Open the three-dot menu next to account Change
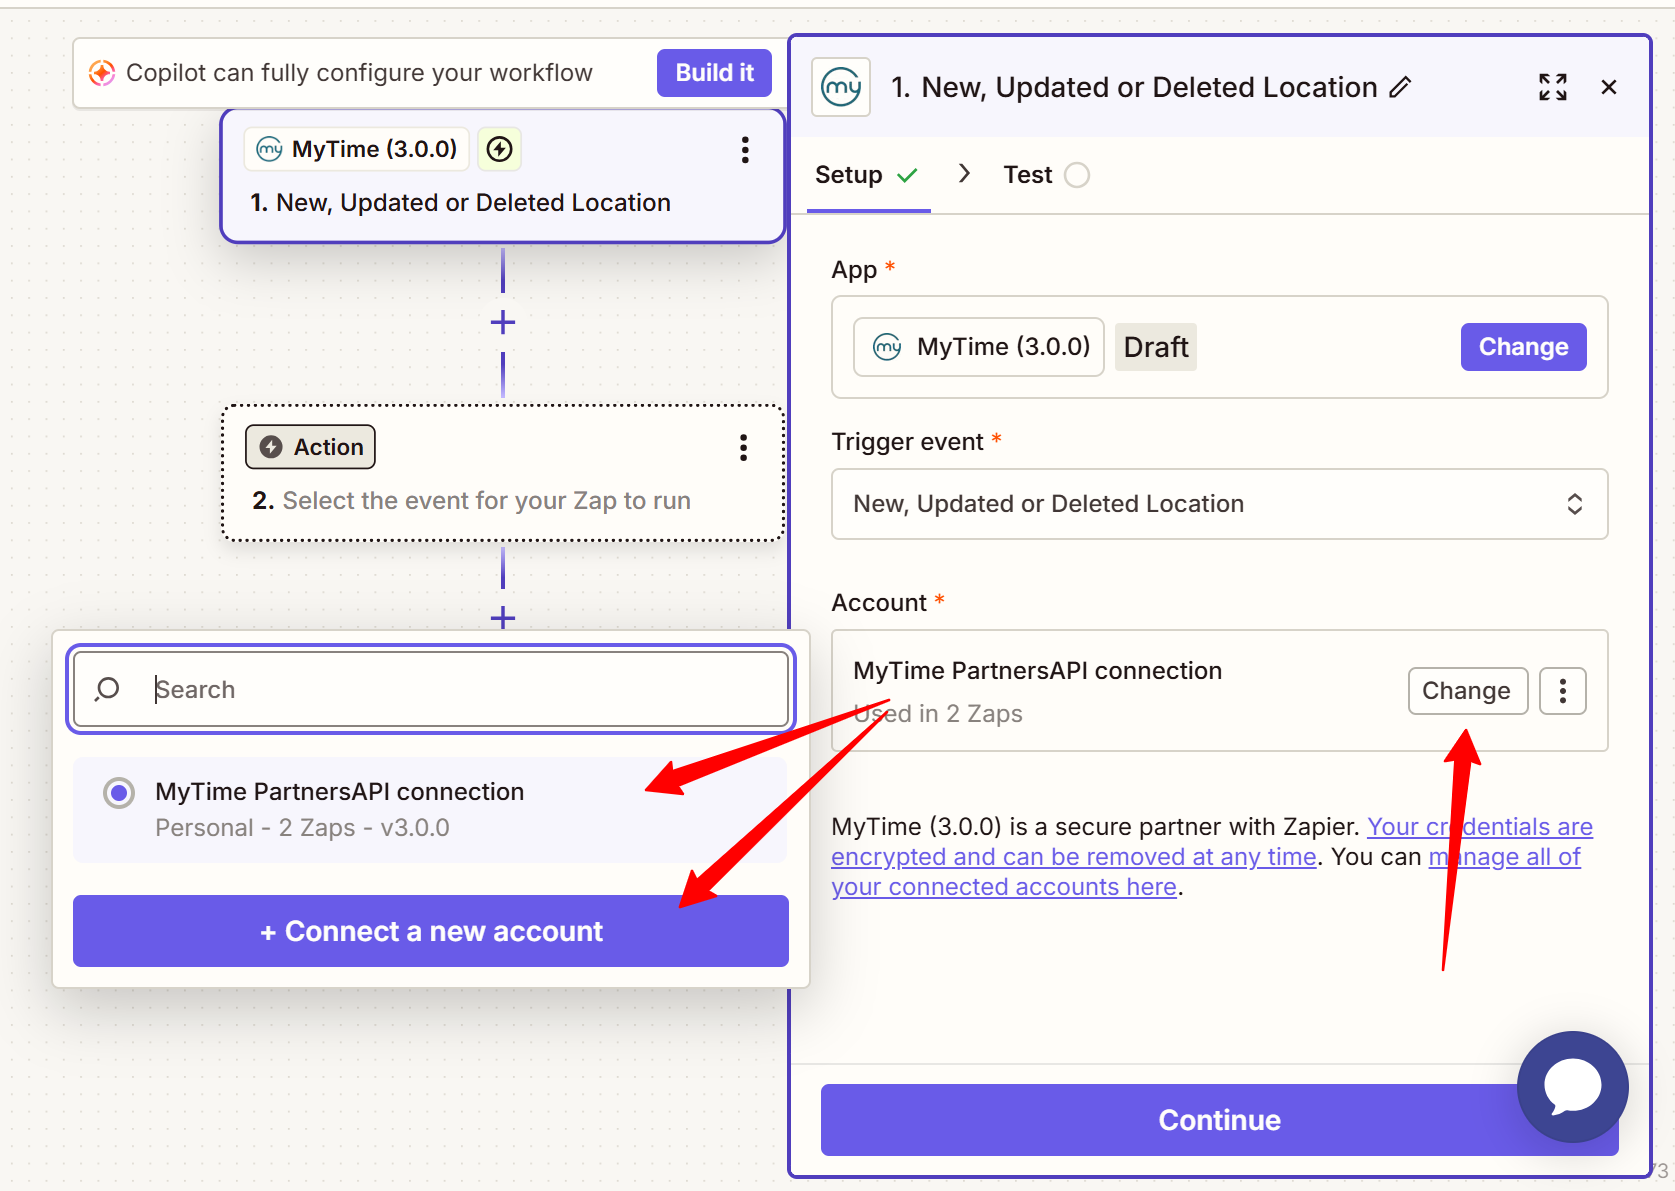 click(x=1563, y=691)
